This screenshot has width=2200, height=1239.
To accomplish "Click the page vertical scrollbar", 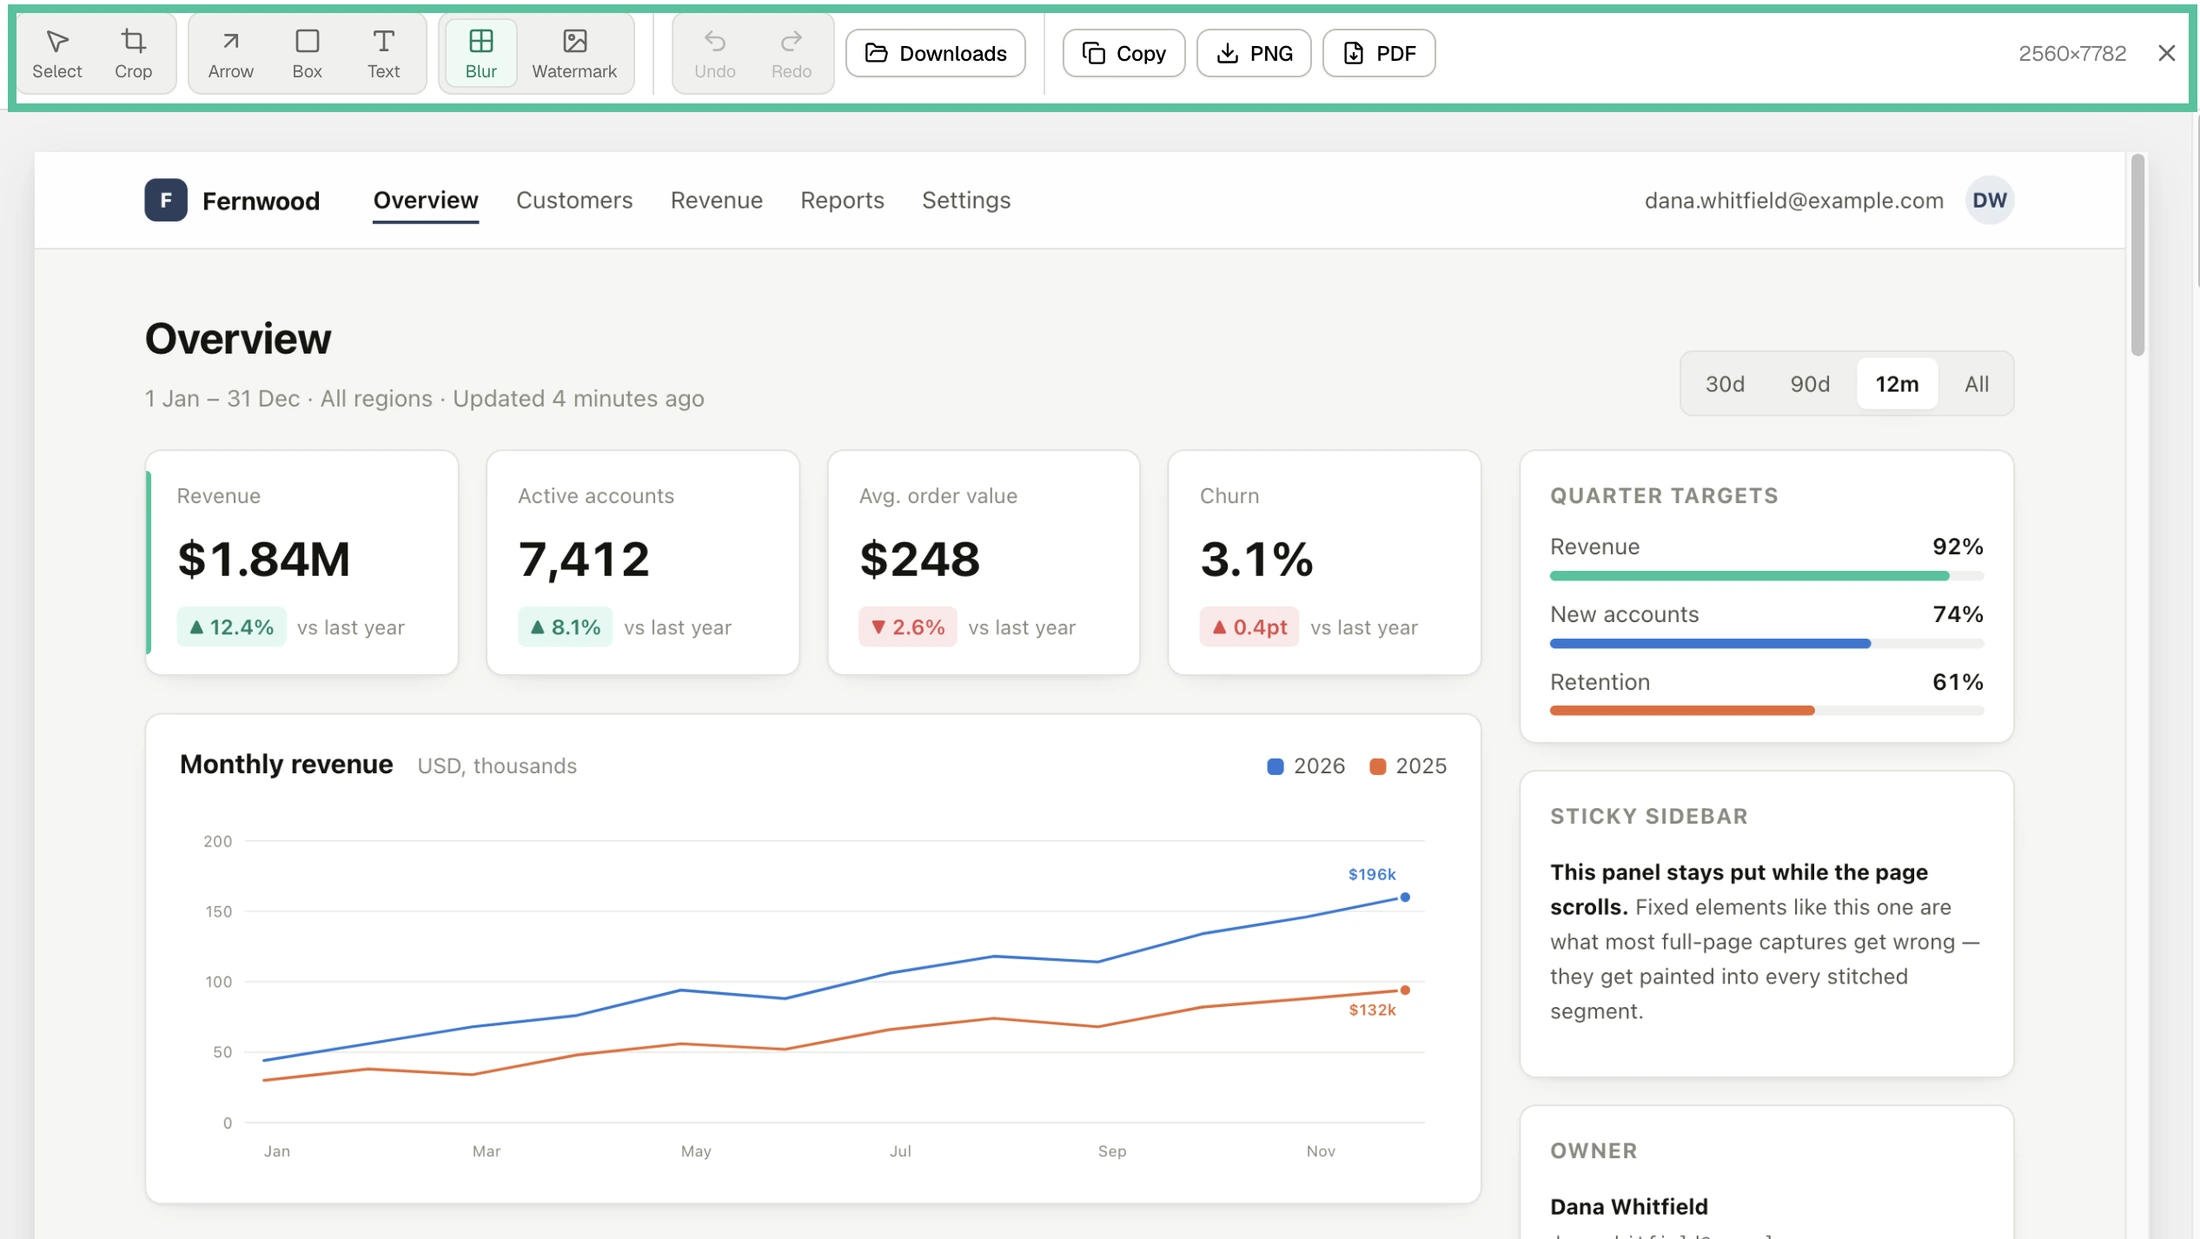I will pyautogui.click(x=2137, y=255).
